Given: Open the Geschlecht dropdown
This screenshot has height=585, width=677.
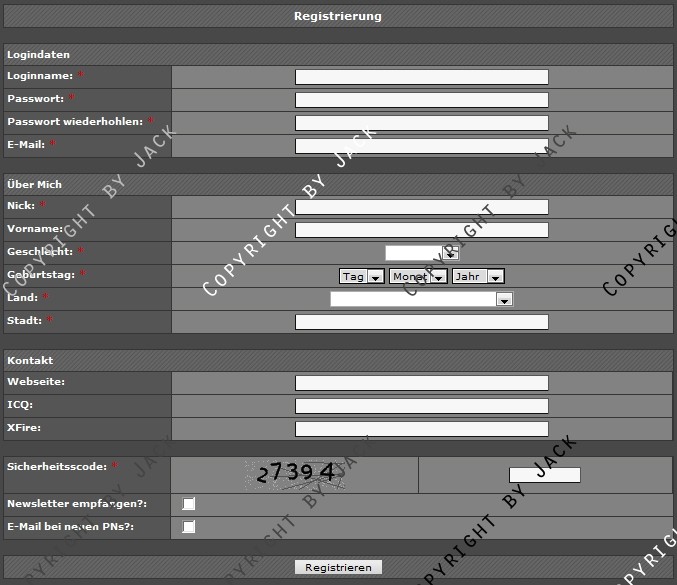Looking at the screenshot, I should [422, 253].
